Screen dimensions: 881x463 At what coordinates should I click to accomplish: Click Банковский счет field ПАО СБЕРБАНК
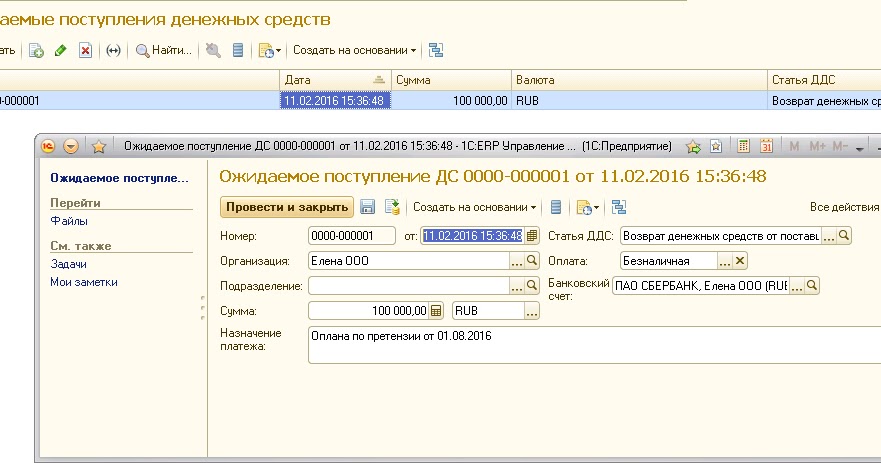701,286
